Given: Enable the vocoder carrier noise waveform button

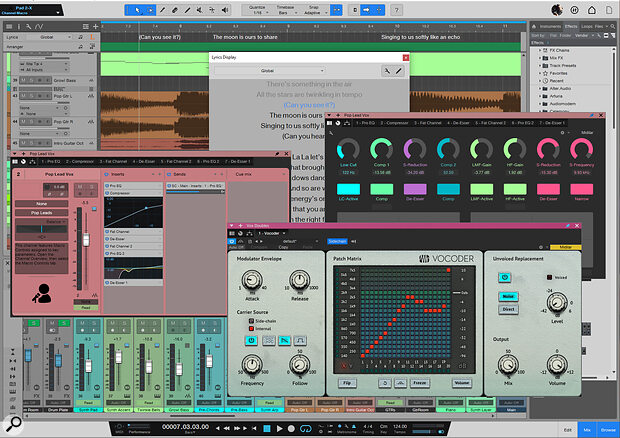Looking at the screenshot, I should pos(268,340).
